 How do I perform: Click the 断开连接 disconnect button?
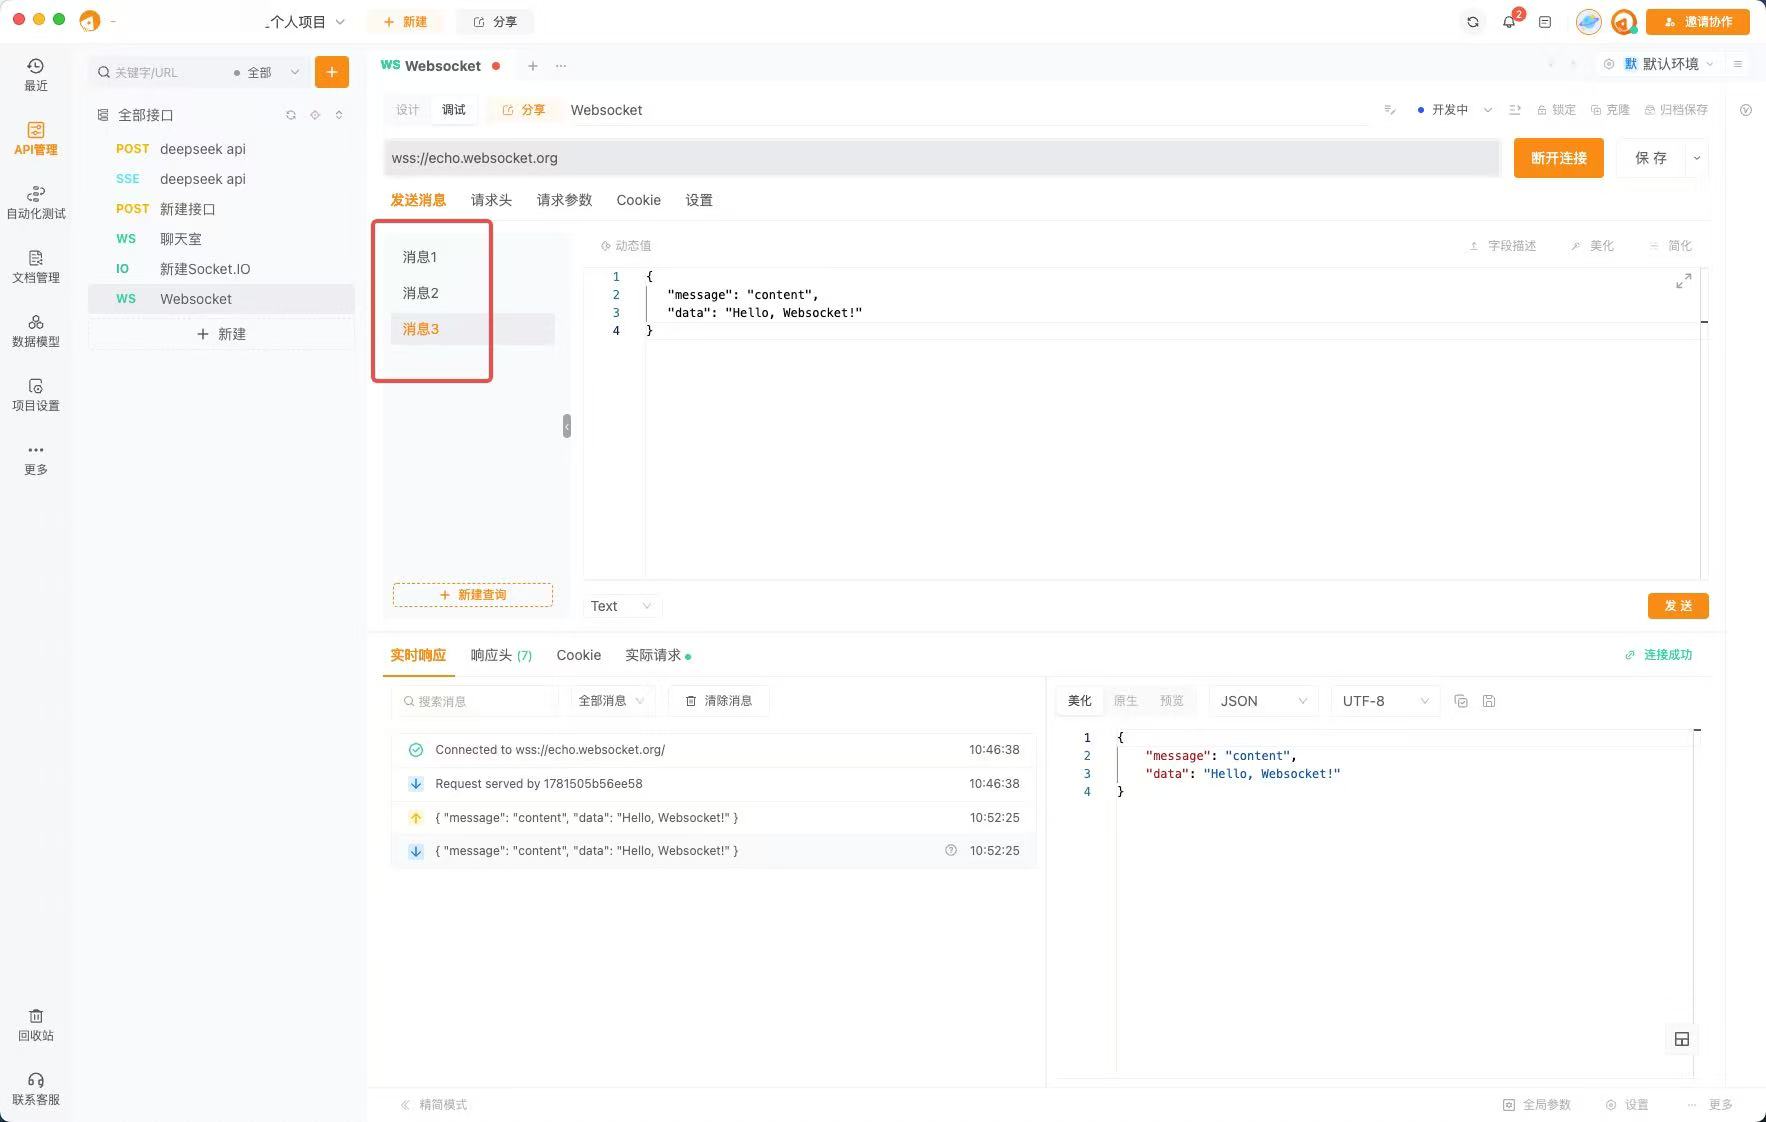tap(1558, 157)
